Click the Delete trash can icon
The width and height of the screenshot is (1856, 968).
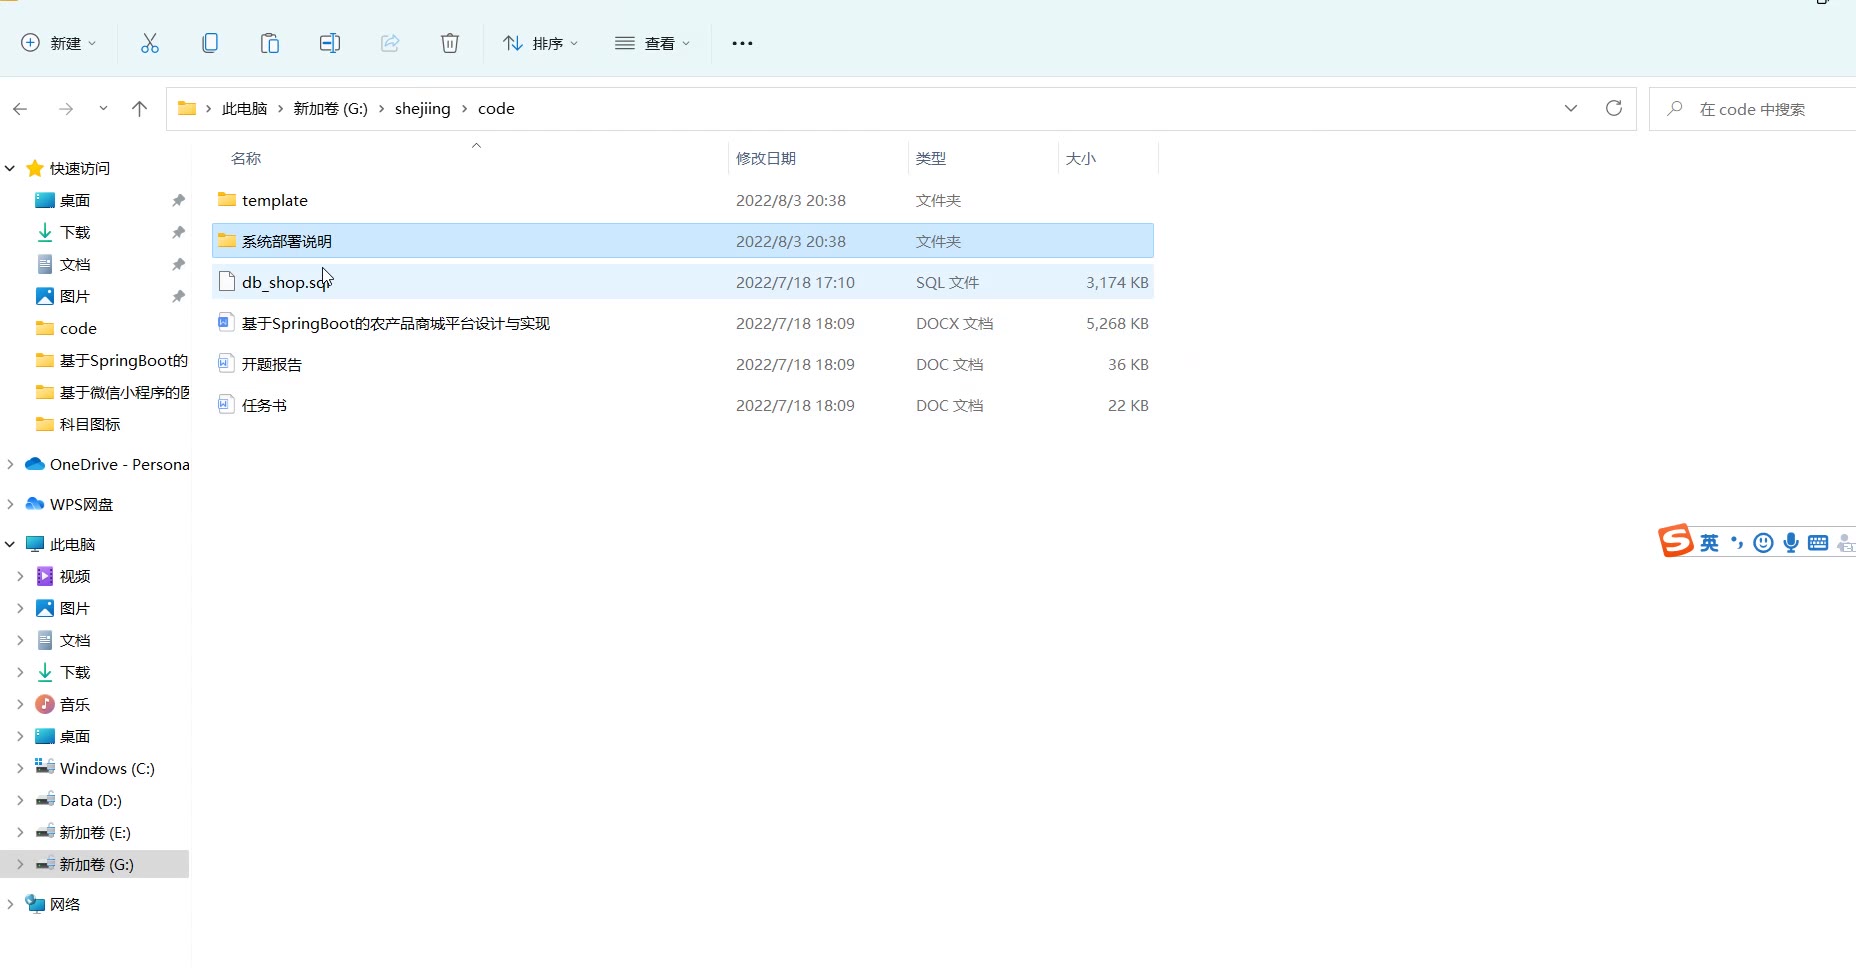[x=450, y=43]
